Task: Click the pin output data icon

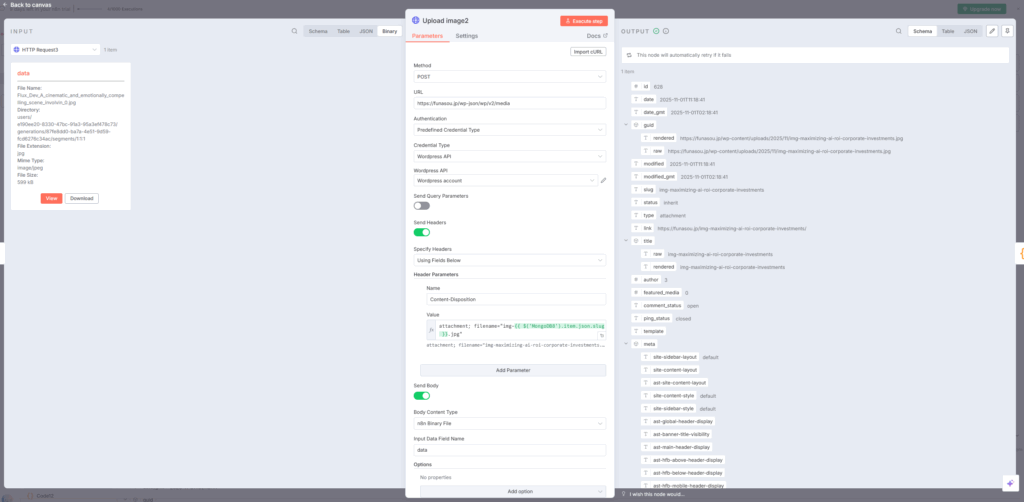Action: click(x=1007, y=31)
